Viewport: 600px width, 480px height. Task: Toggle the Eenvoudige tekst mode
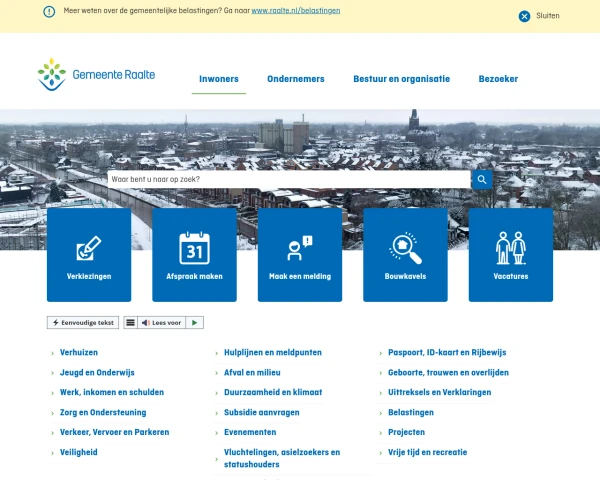[x=83, y=323]
